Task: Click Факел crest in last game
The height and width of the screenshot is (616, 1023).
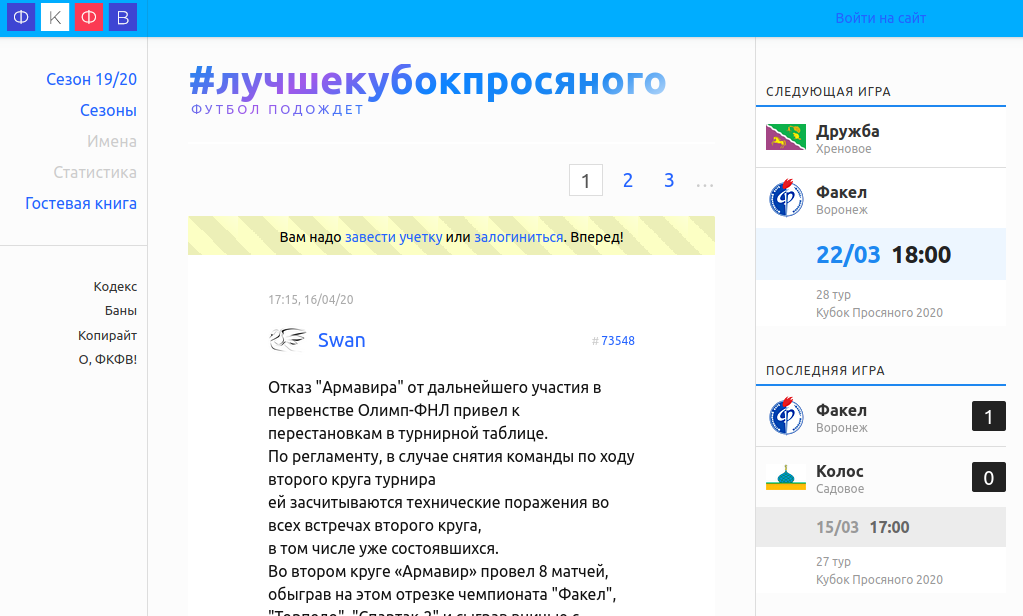Action: (x=785, y=417)
